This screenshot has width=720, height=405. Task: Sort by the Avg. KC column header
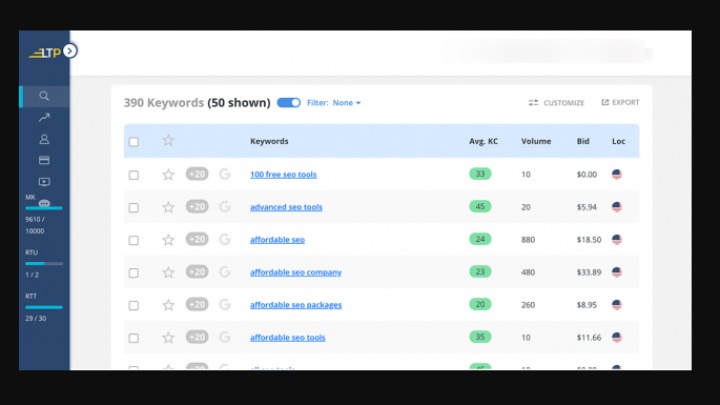[x=484, y=141]
